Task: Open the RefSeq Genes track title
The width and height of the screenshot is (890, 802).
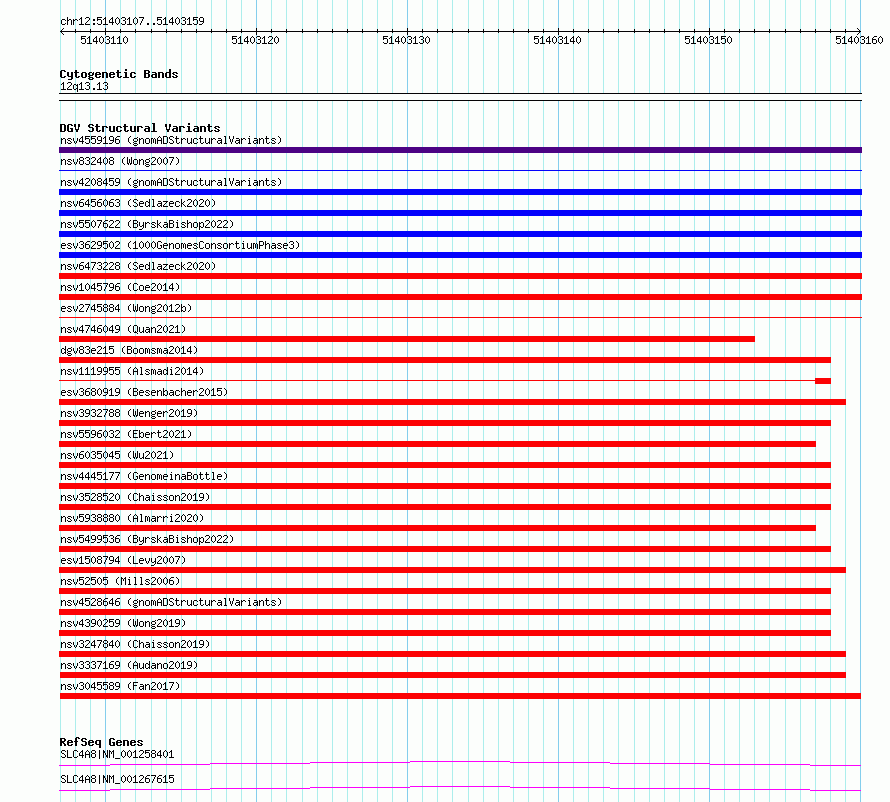Action: (x=101, y=742)
